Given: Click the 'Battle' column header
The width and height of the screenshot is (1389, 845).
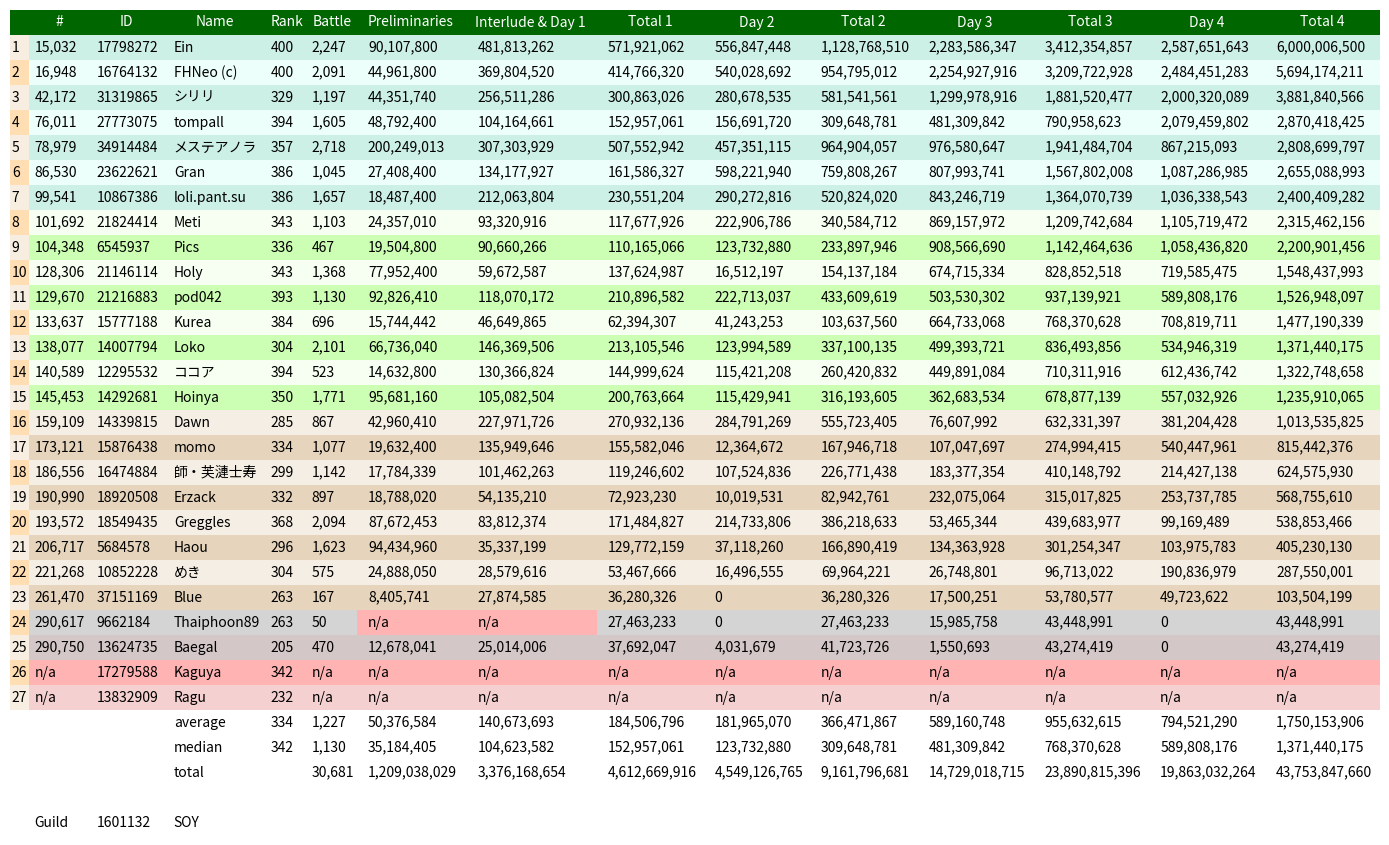Looking at the screenshot, I should (x=332, y=21).
